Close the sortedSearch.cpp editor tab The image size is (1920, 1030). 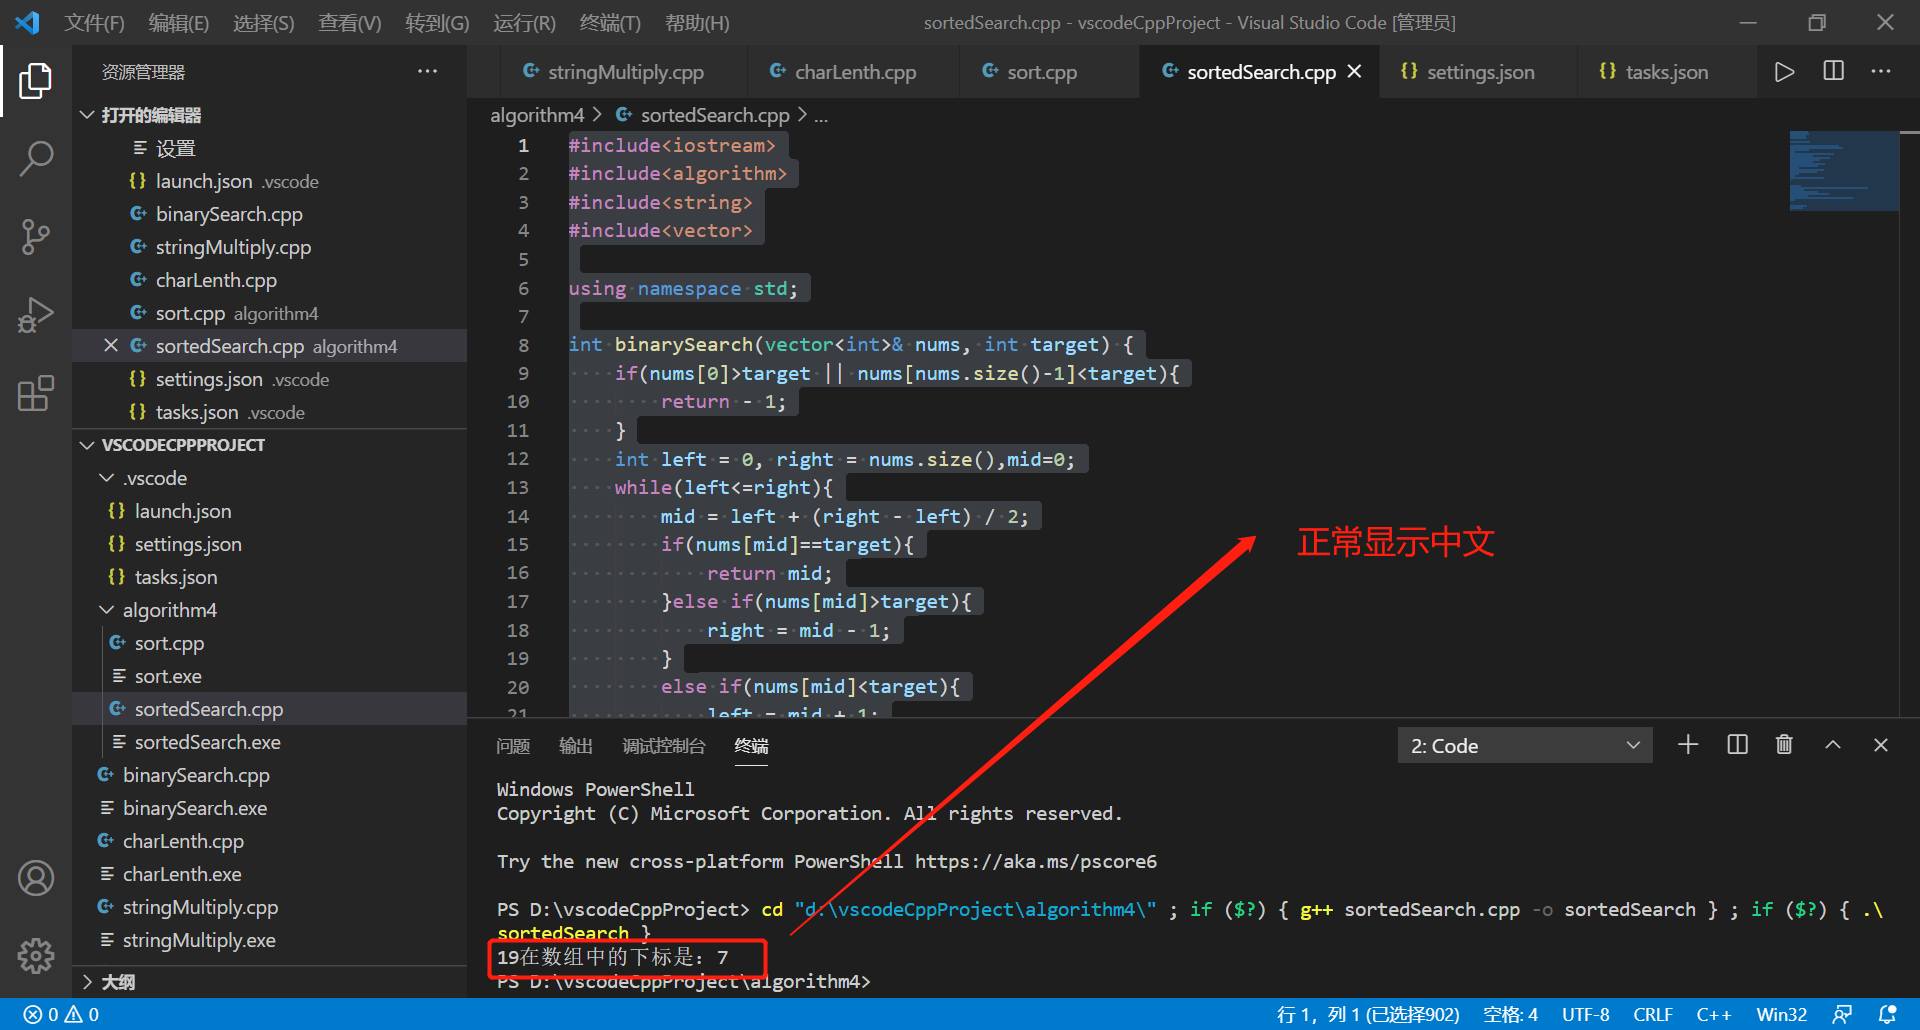coord(1355,72)
